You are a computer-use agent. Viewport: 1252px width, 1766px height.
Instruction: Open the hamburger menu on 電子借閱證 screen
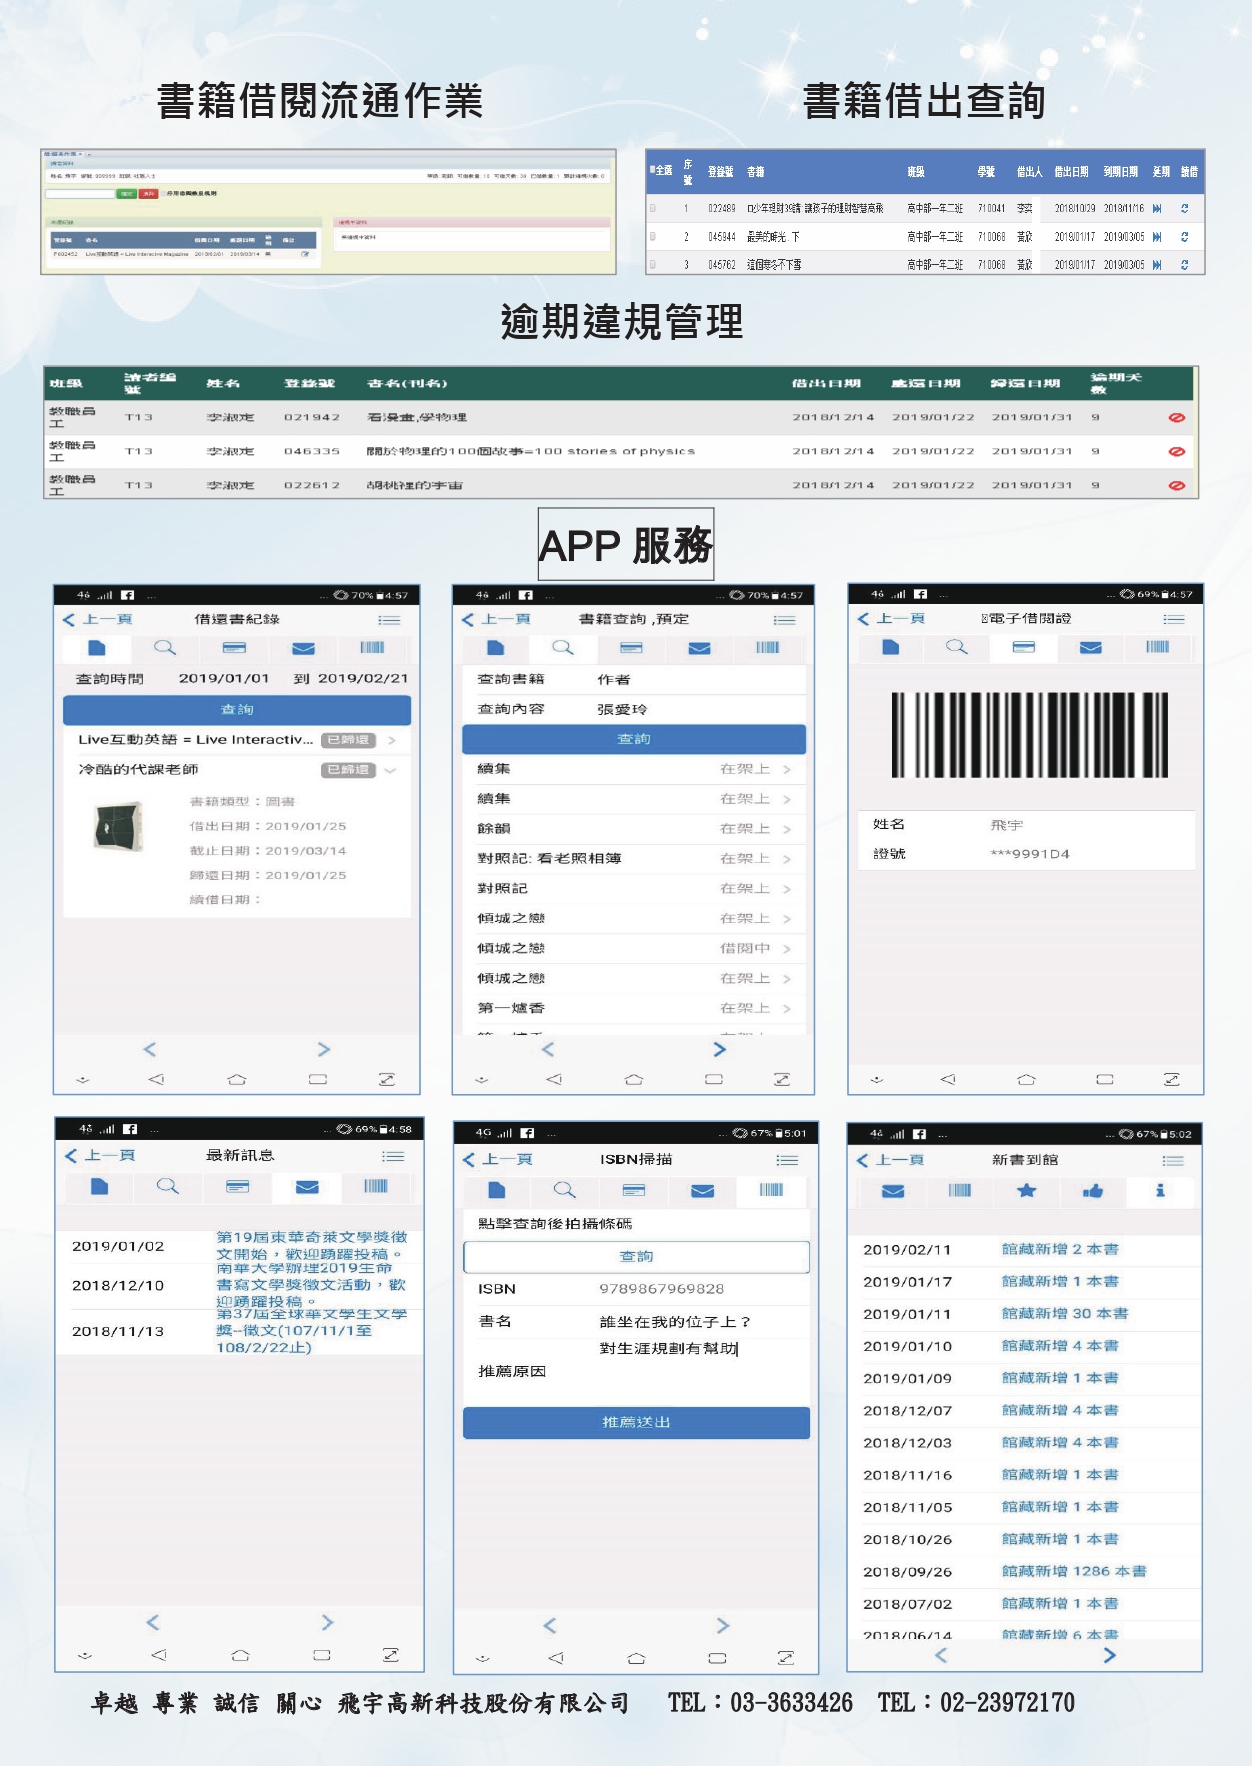[x=1174, y=619]
